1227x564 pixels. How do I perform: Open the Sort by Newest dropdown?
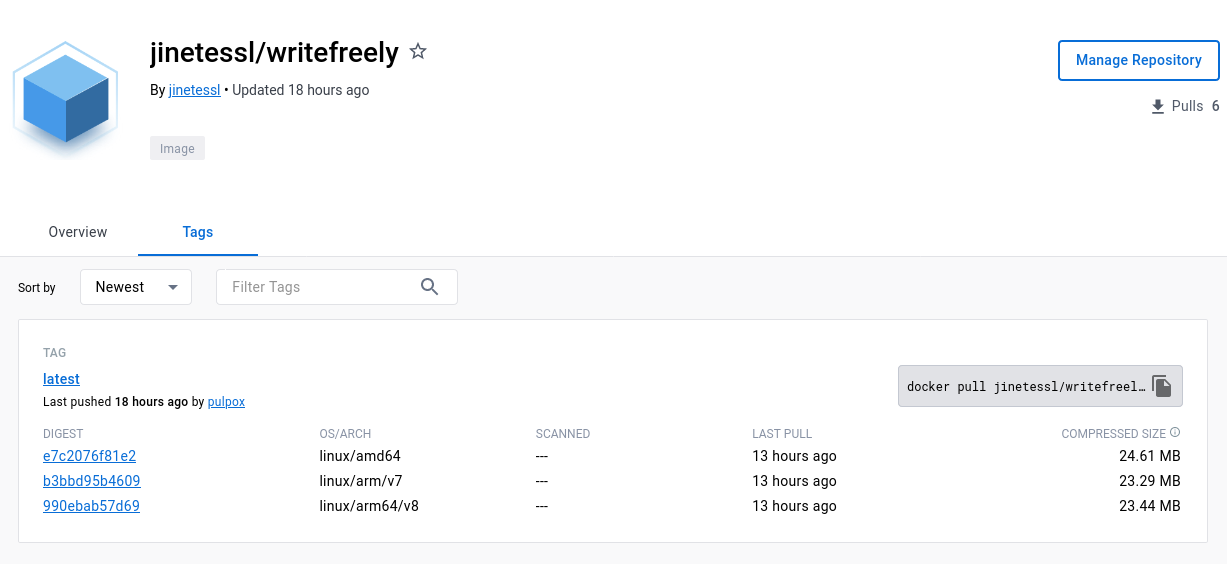click(135, 287)
